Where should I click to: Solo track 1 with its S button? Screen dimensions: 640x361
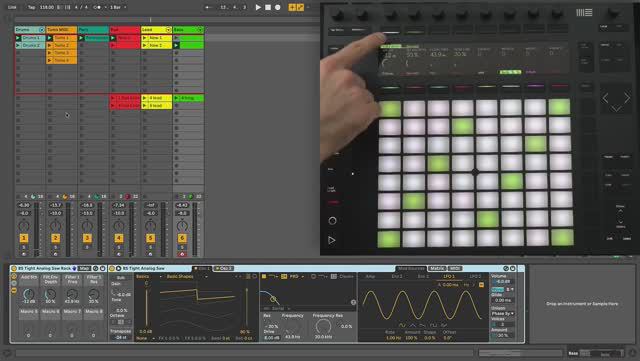pos(24,247)
